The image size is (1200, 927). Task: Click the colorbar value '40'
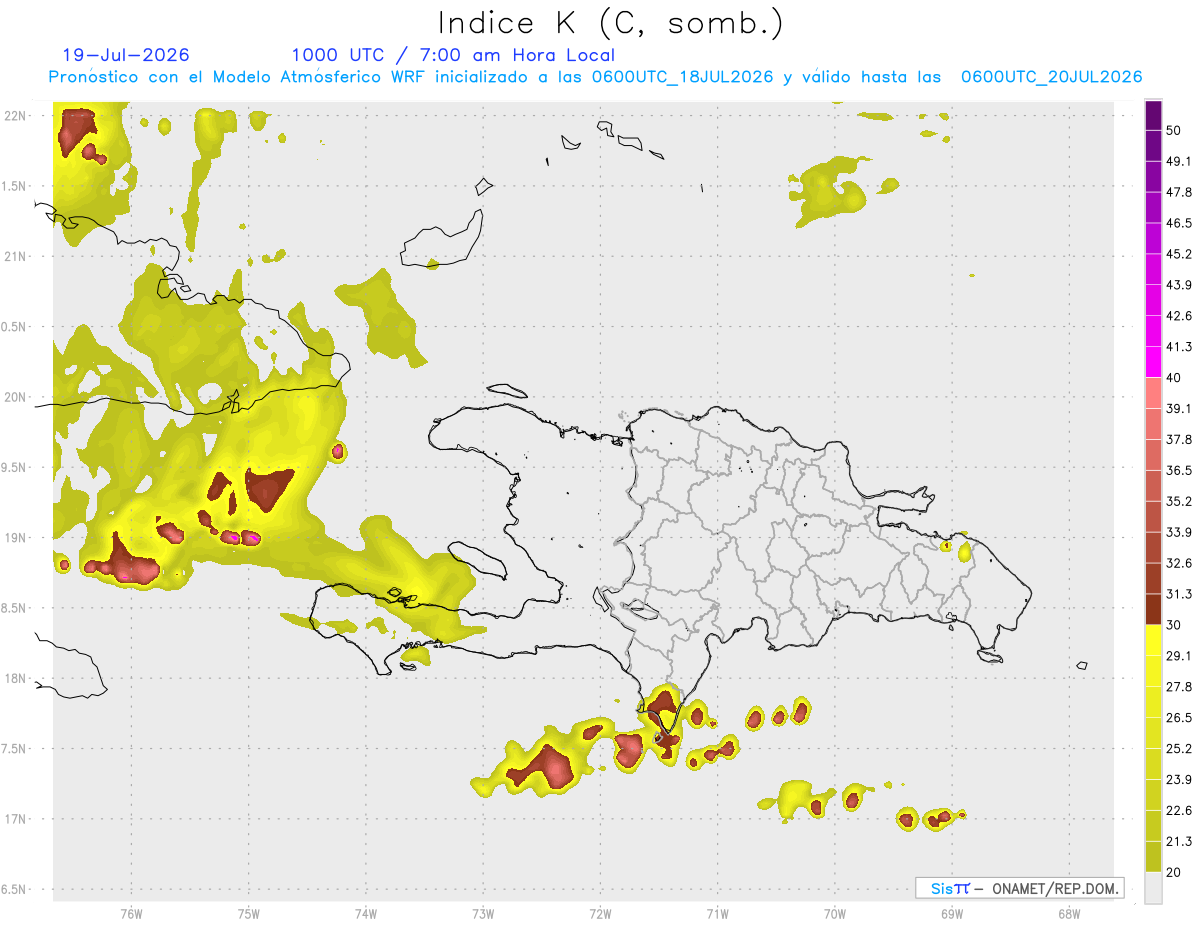click(x=1174, y=378)
